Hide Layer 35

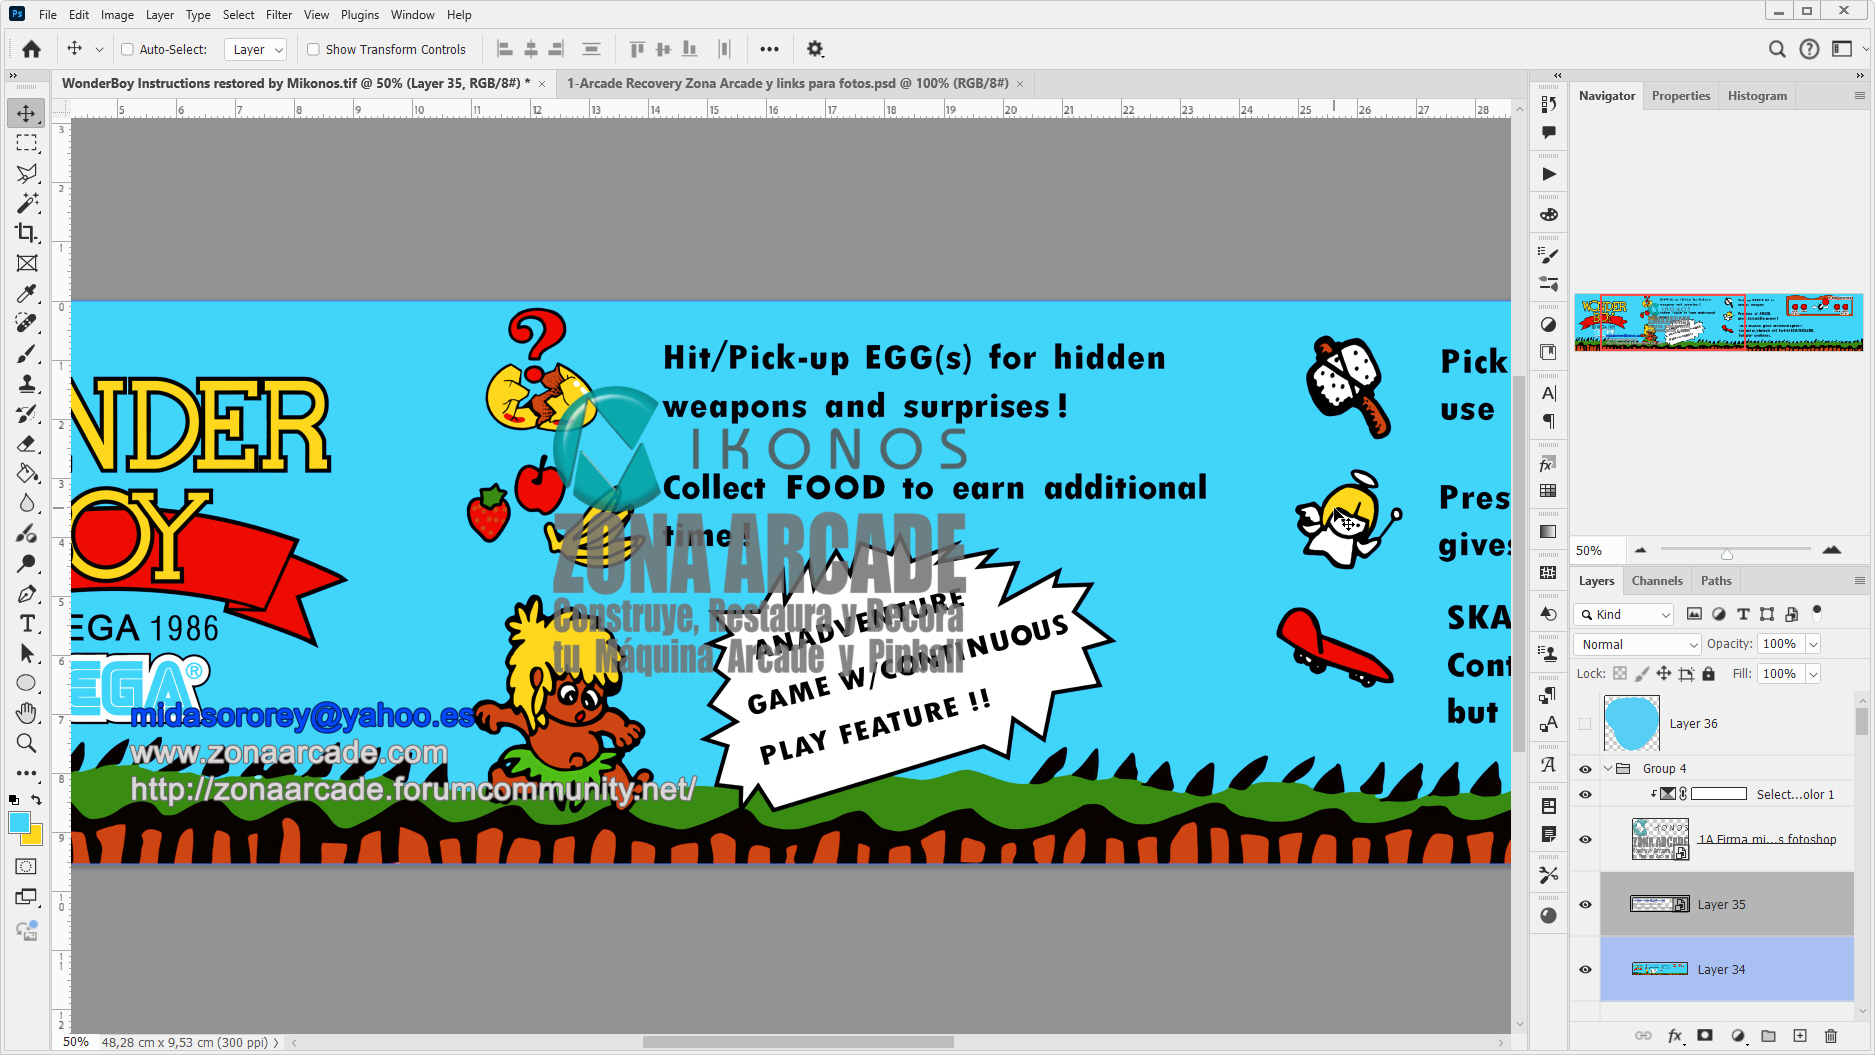pos(1585,904)
